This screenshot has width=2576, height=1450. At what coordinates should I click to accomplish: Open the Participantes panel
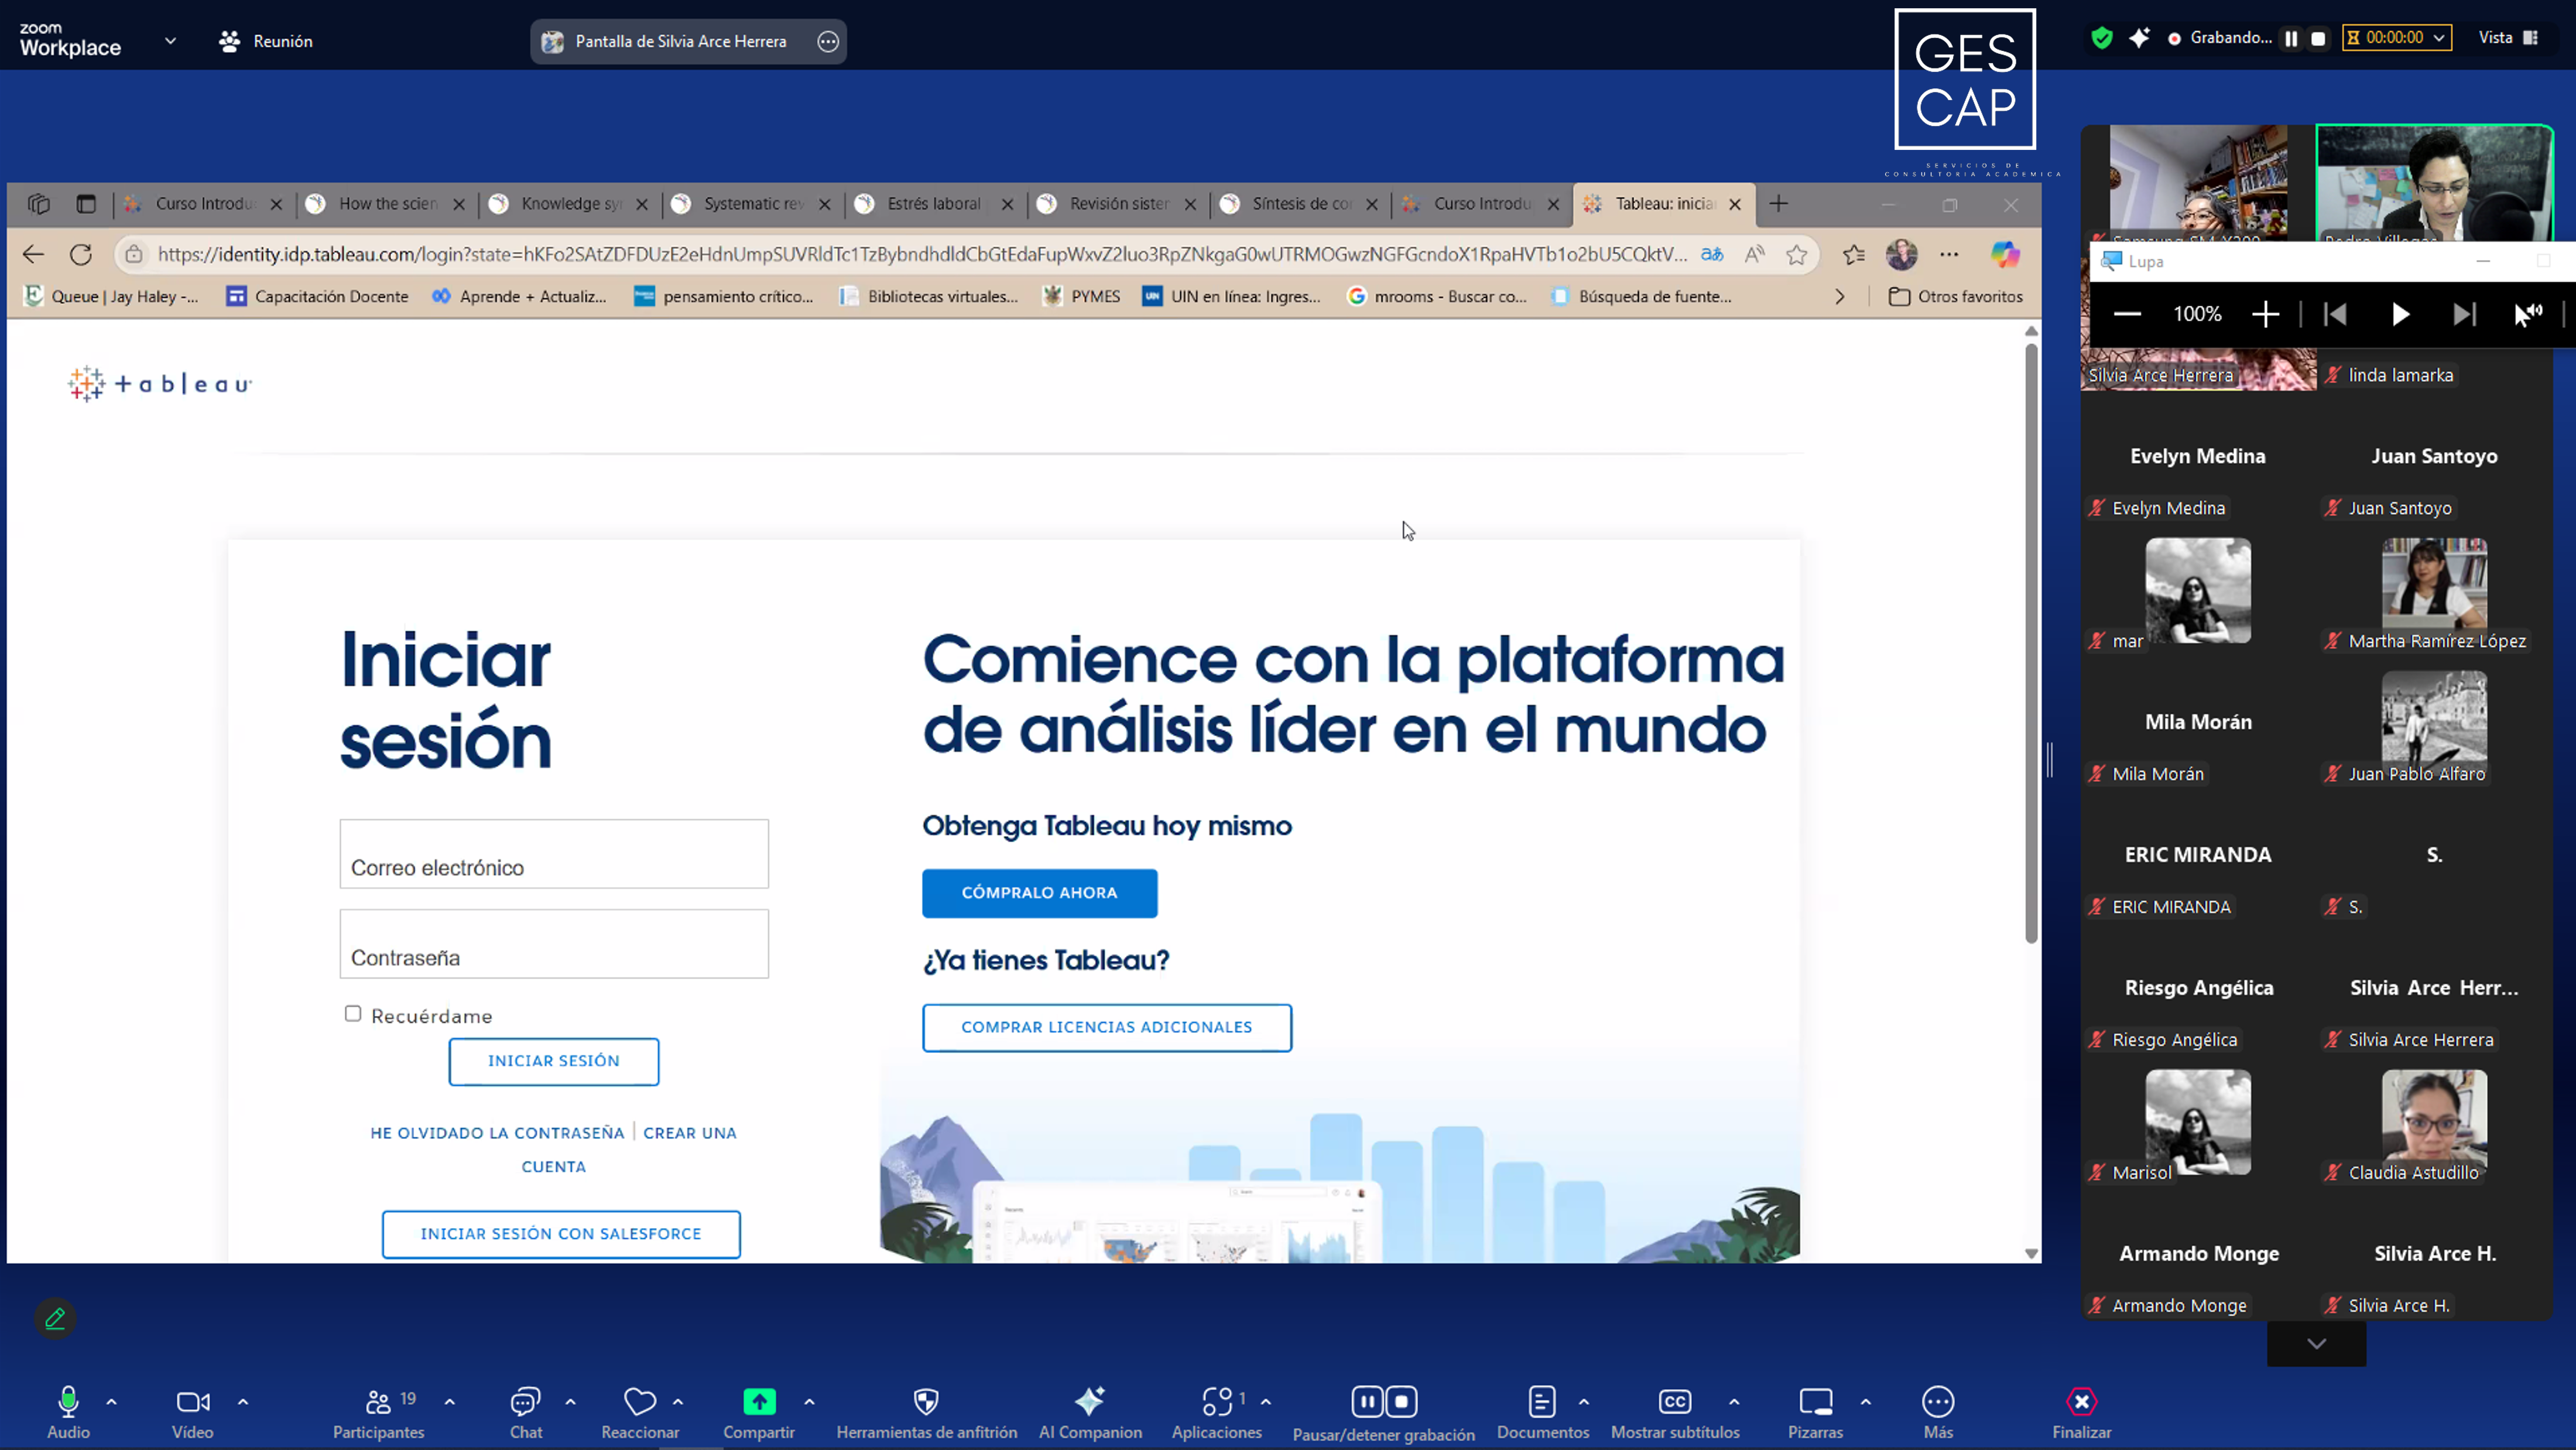(x=378, y=1402)
